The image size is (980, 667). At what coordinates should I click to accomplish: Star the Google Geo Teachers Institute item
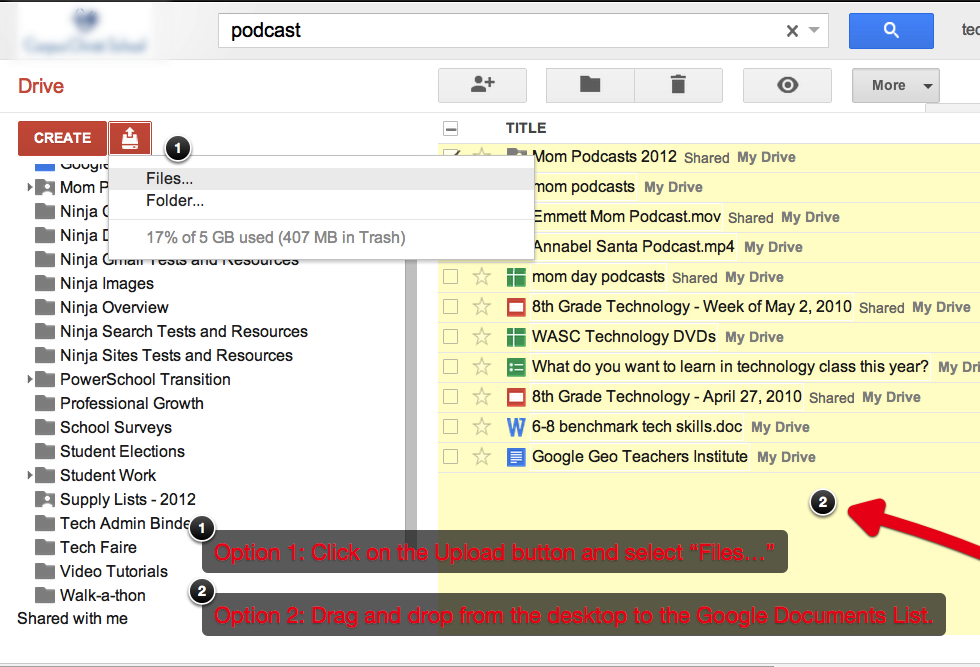pyautogui.click(x=481, y=456)
